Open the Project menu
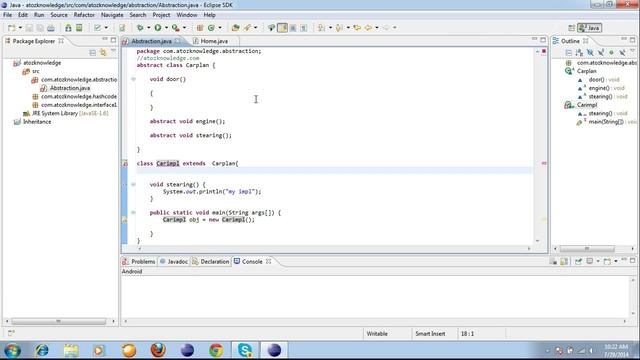The image size is (640, 360). (161, 15)
